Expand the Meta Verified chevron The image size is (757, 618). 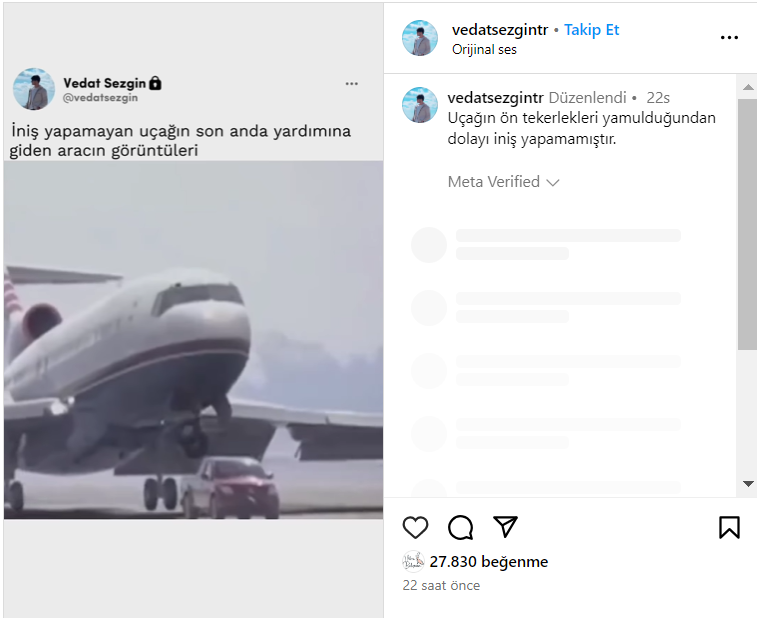point(553,183)
